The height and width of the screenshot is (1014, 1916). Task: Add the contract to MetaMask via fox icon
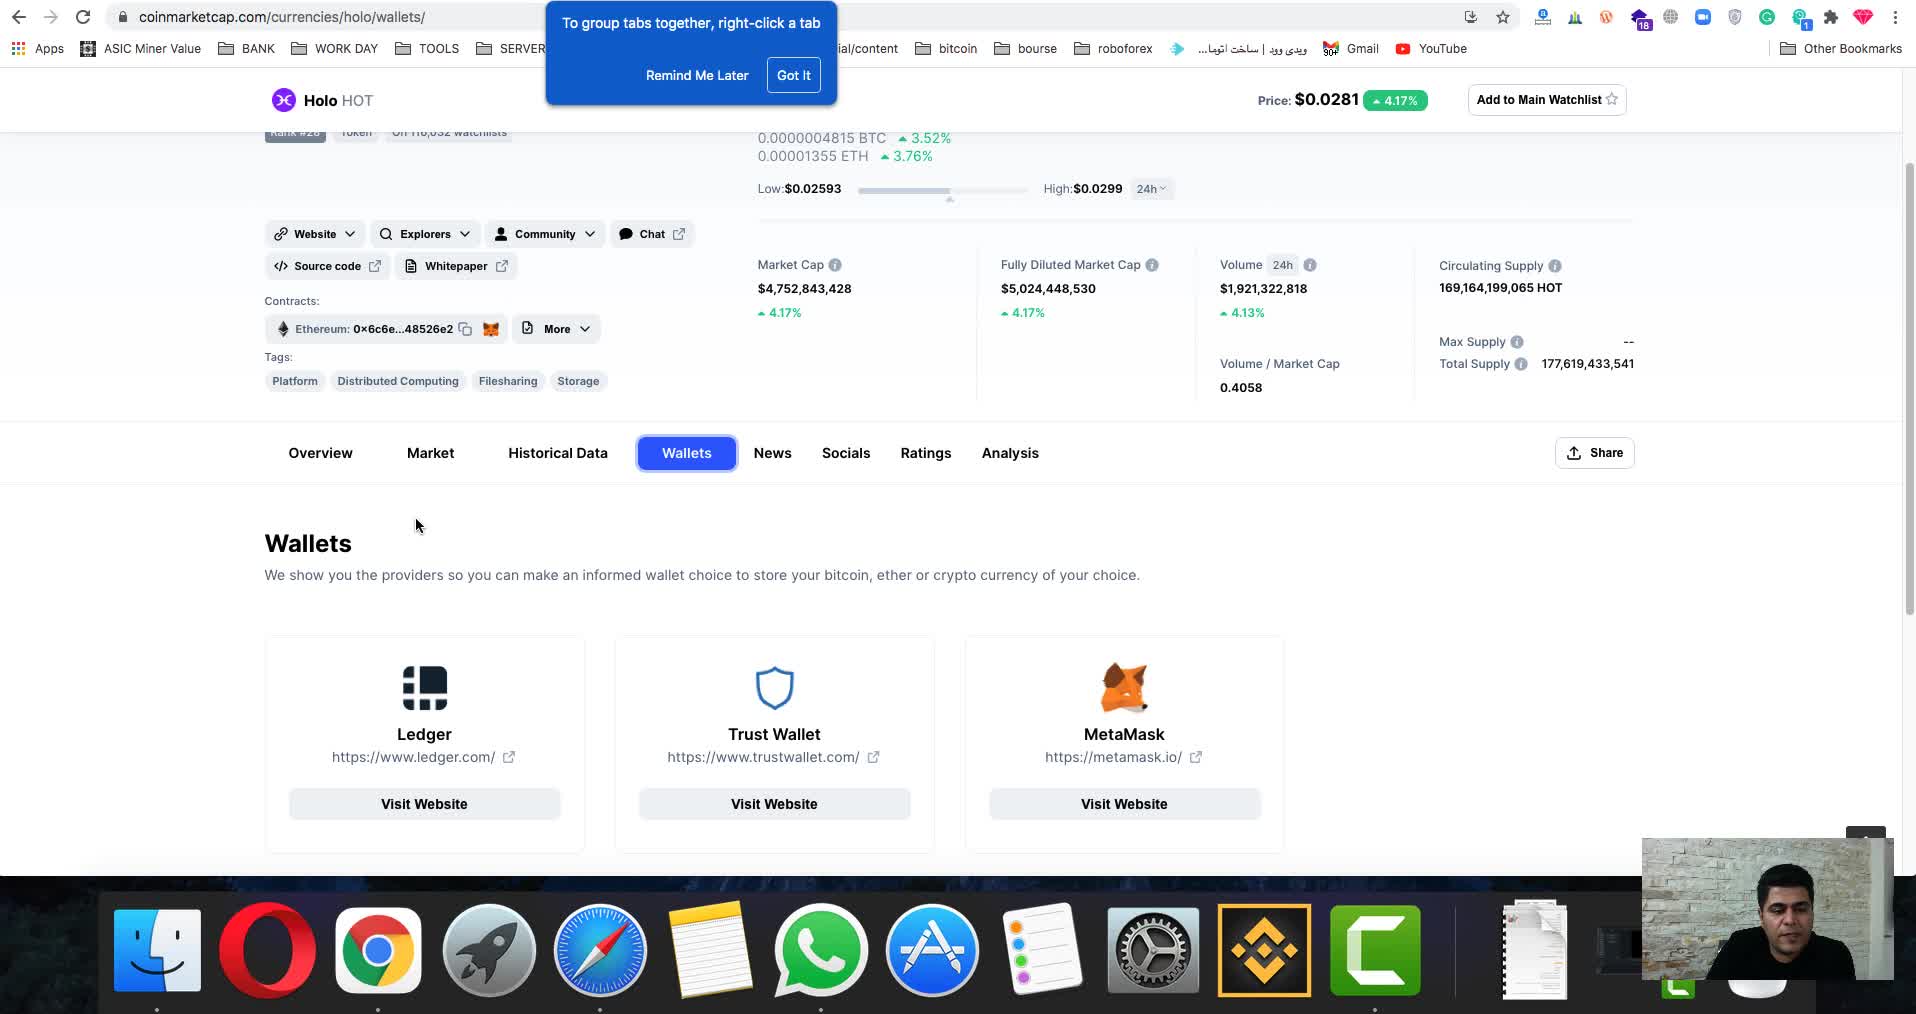pyautogui.click(x=491, y=329)
